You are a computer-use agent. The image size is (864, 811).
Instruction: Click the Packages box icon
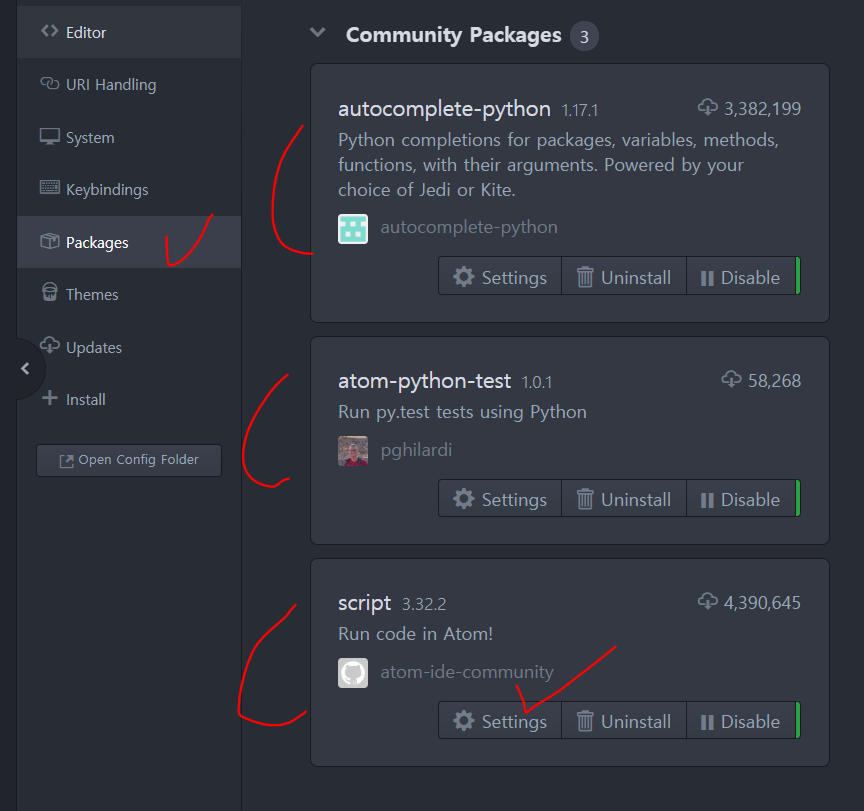click(50, 241)
